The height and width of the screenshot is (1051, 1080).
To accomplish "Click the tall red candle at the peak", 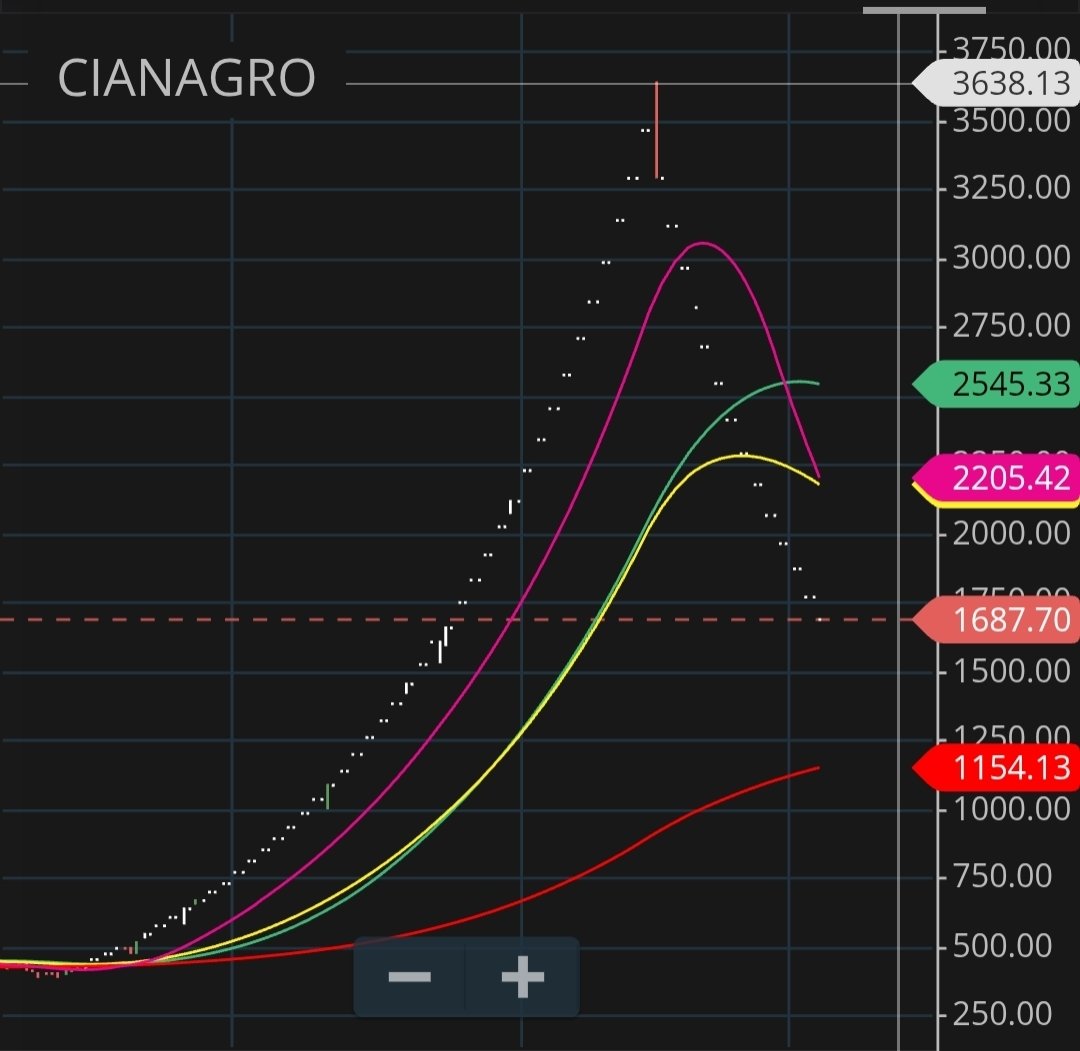I will click(656, 130).
